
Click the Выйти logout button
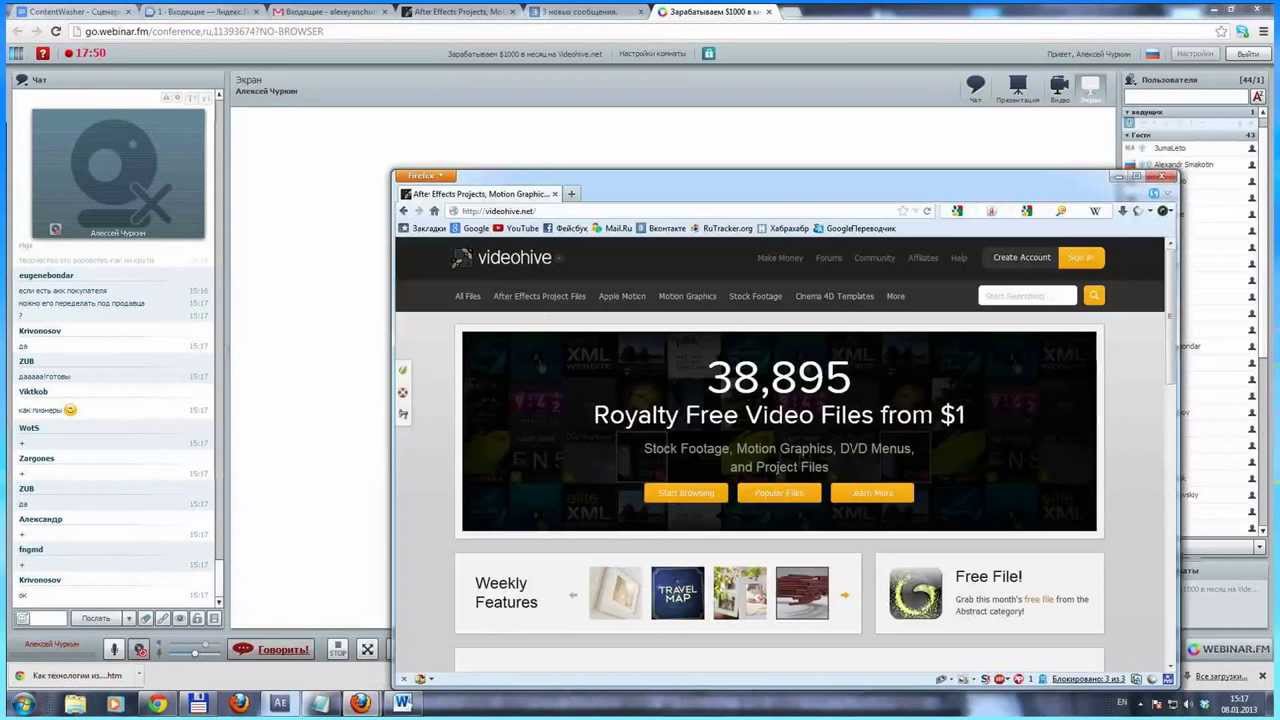point(1248,54)
